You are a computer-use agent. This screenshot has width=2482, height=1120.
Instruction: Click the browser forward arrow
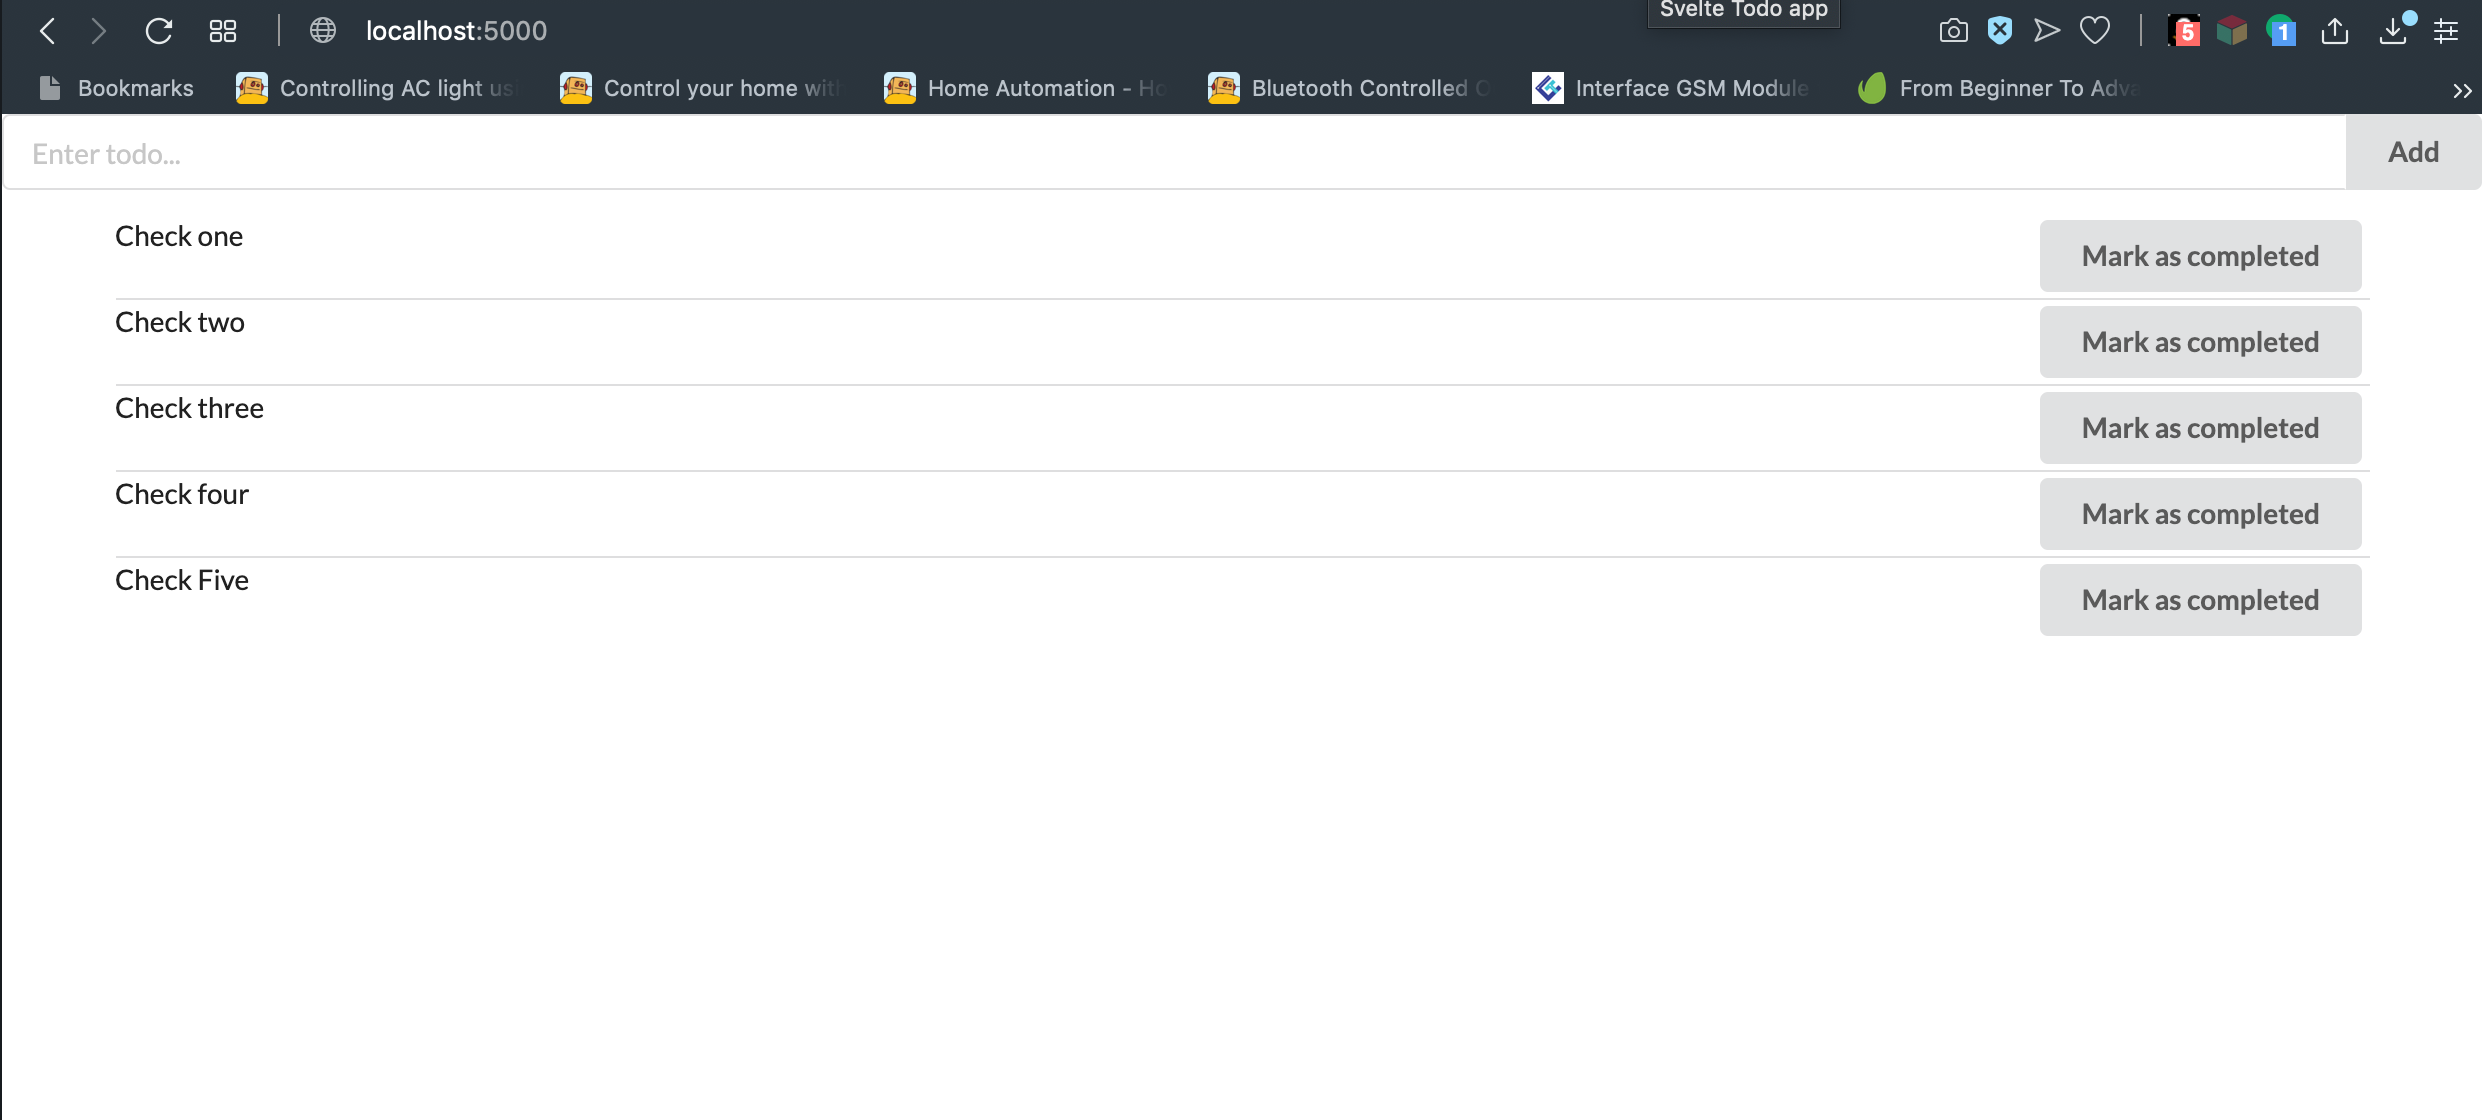tap(98, 31)
